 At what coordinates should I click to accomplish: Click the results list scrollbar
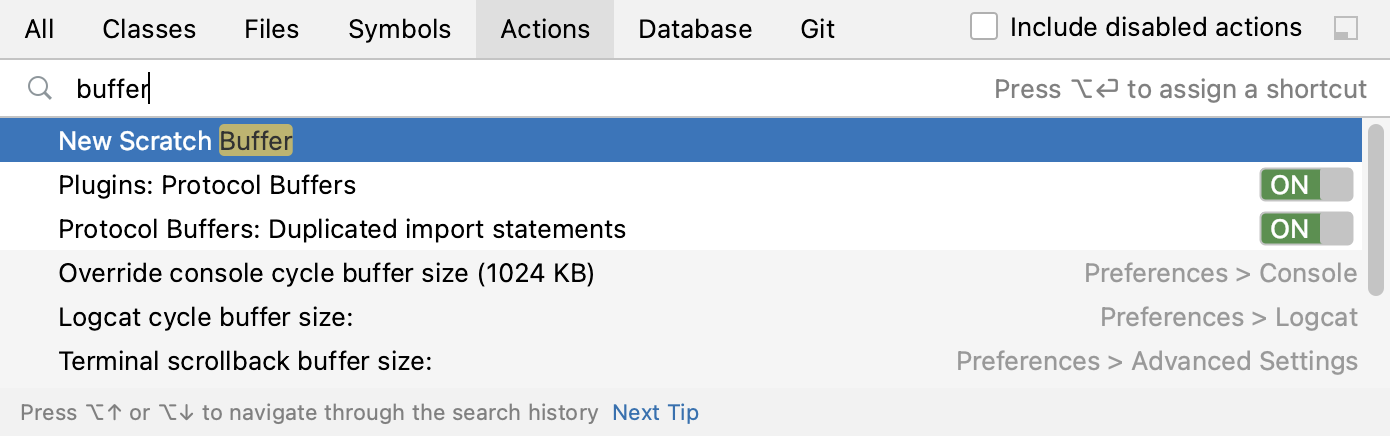coord(1376,210)
